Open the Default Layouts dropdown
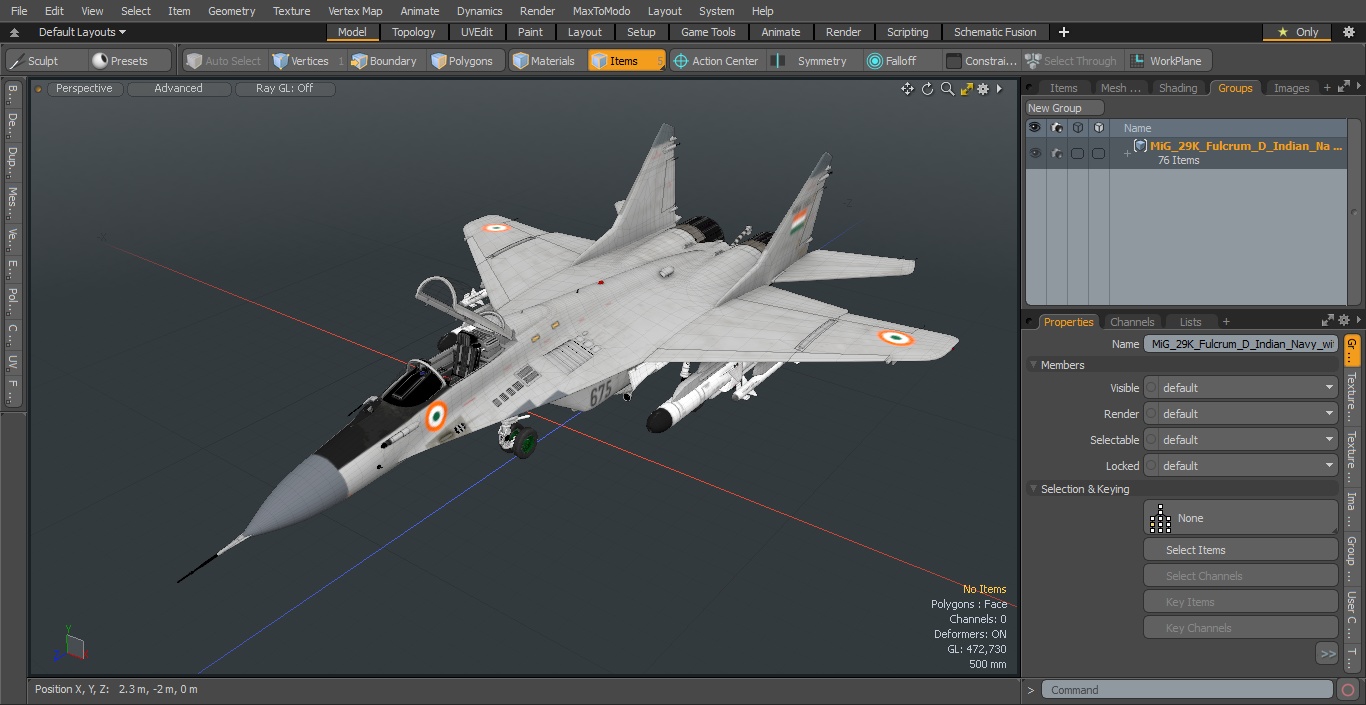Viewport: 1366px width, 705px height. point(82,32)
